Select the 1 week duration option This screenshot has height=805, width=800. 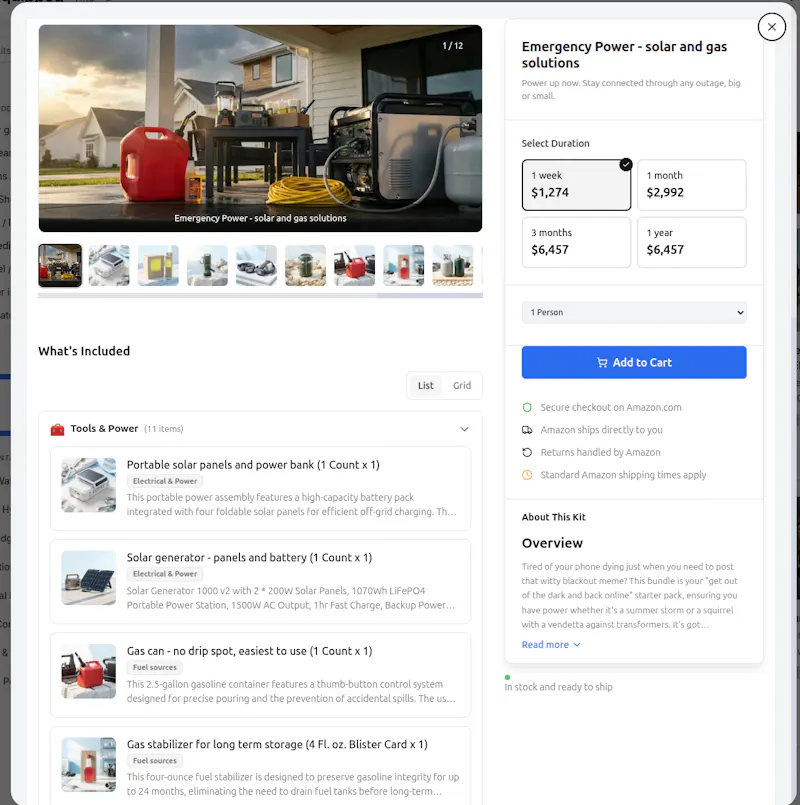576,185
